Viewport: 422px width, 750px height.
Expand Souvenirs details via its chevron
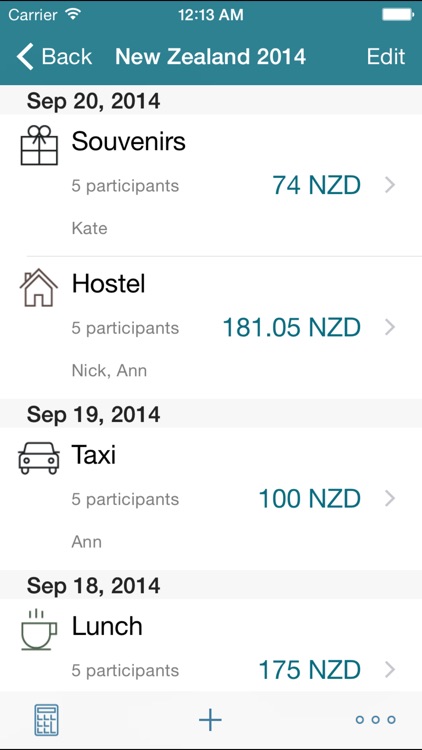click(x=390, y=185)
